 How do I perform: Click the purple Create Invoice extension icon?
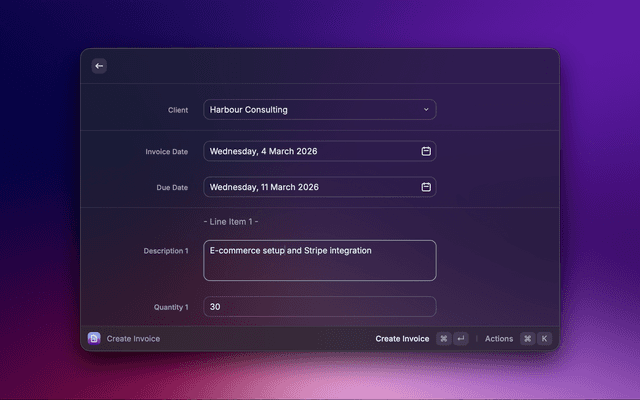[x=94, y=339]
